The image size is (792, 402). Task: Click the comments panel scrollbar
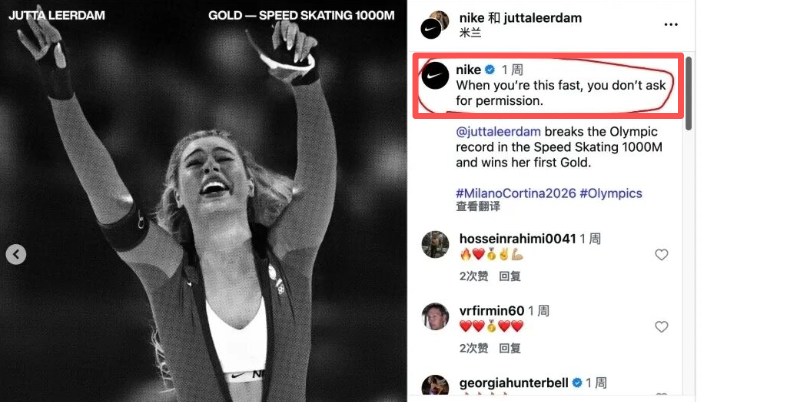click(x=688, y=94)
